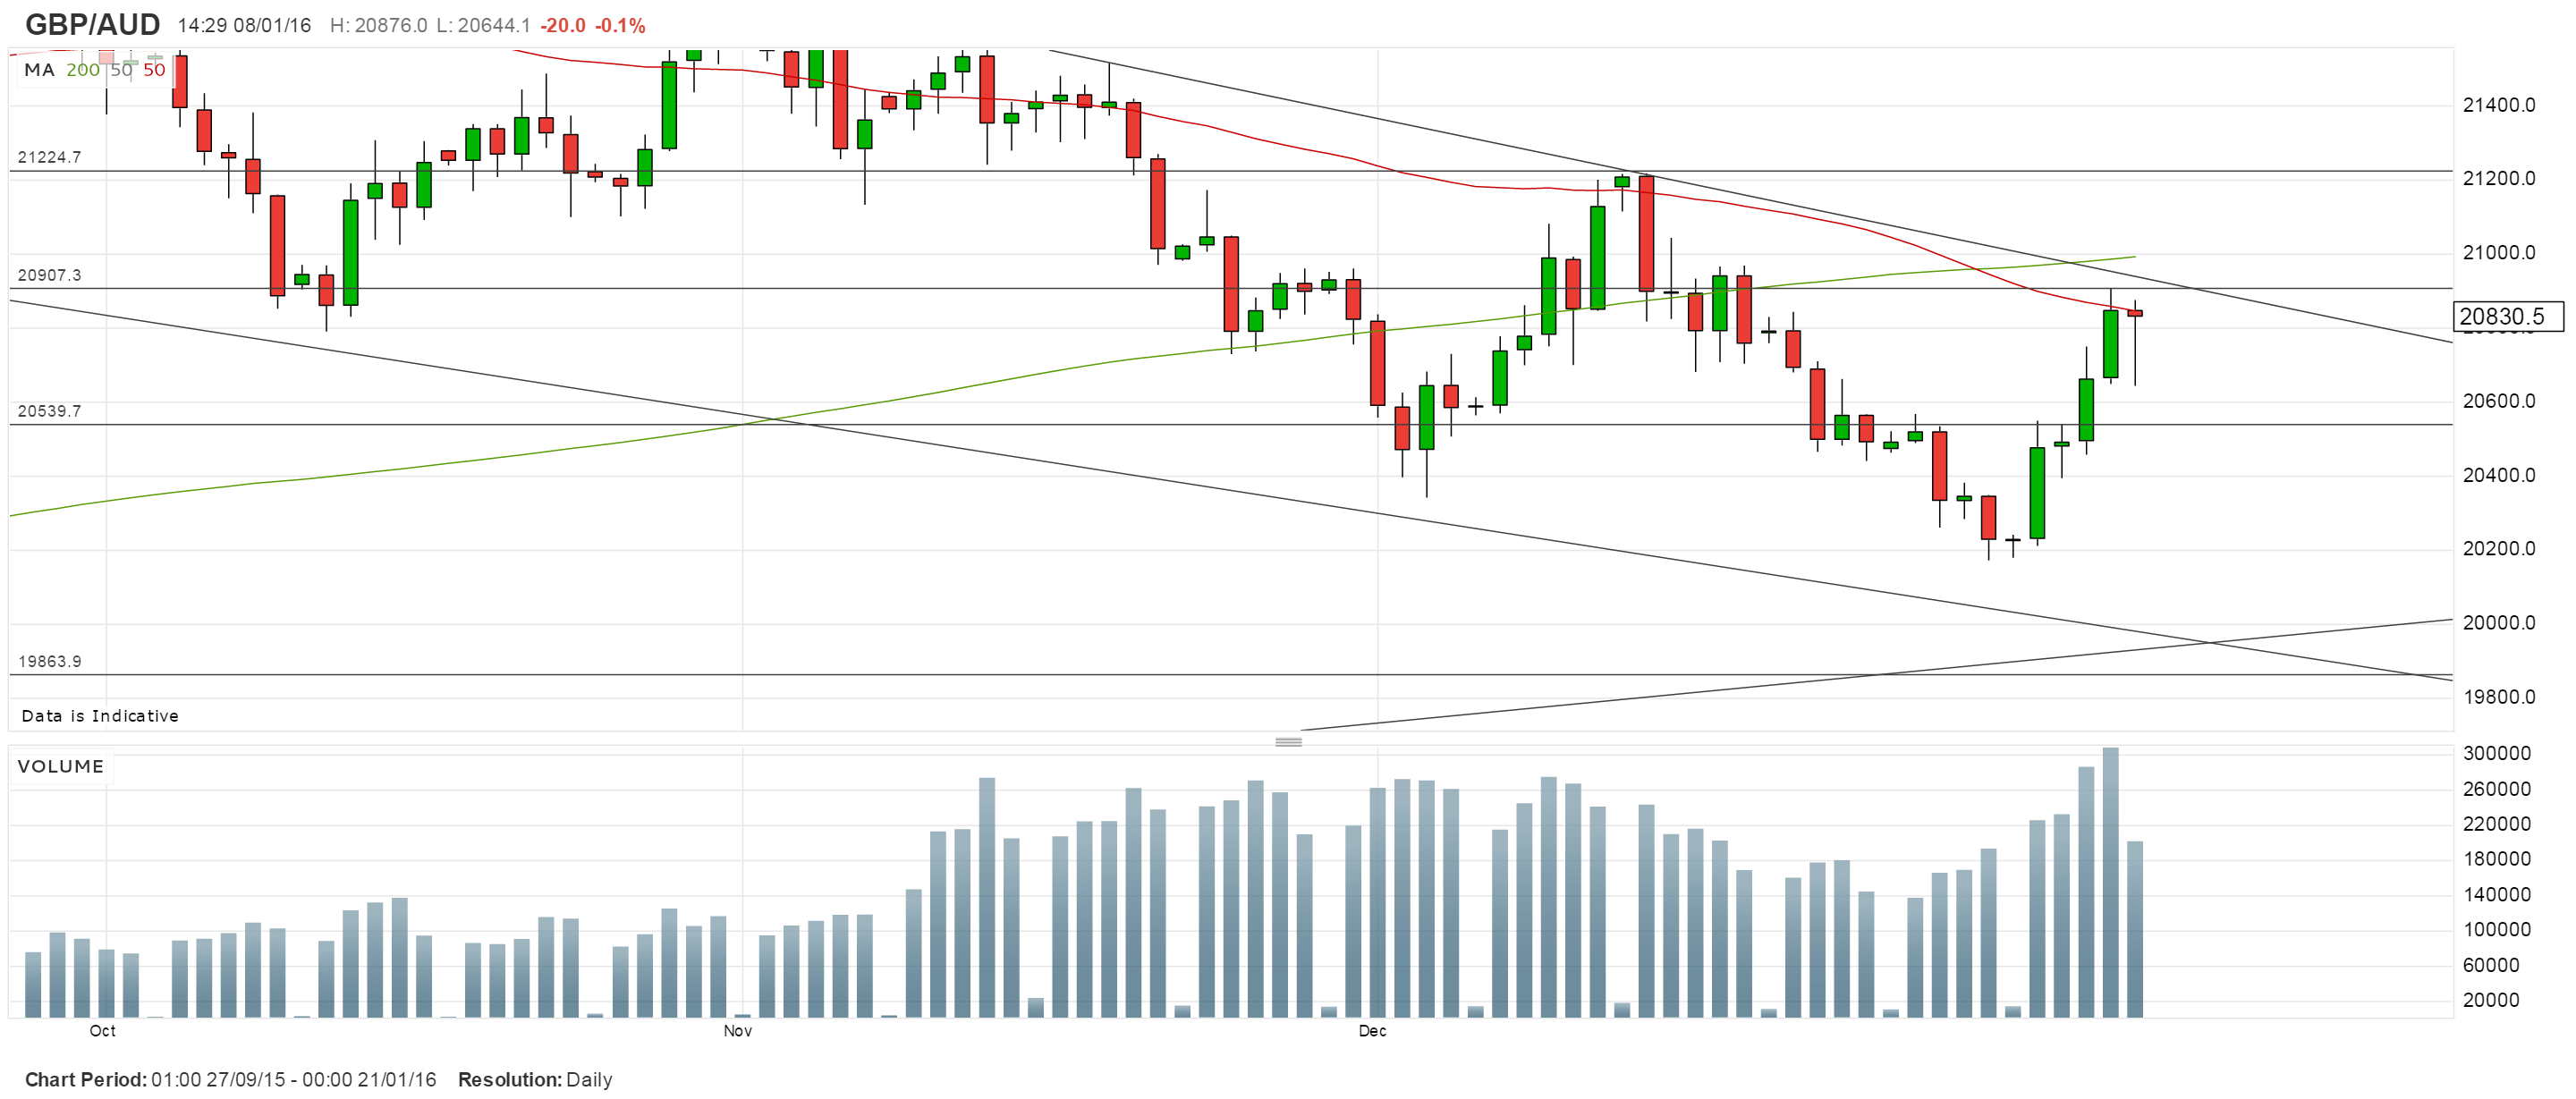Select the VOLUME panel label

(x=61, y=767)
